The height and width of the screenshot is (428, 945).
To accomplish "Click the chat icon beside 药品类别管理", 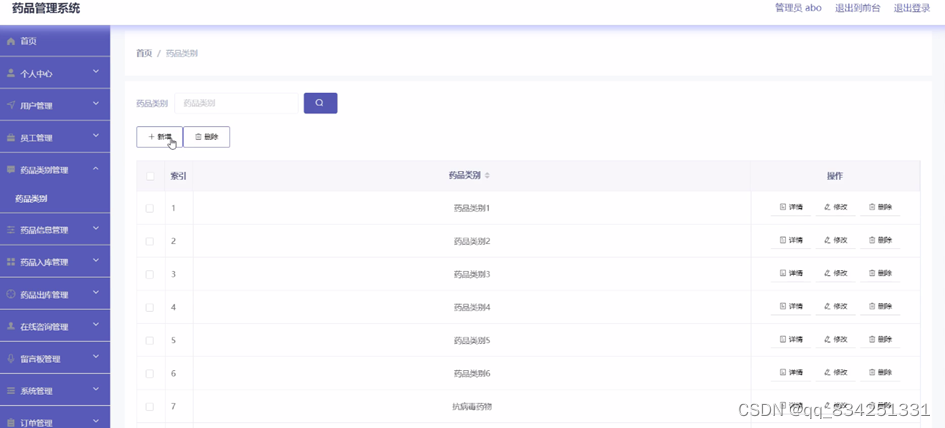I will tap(10, 170).
